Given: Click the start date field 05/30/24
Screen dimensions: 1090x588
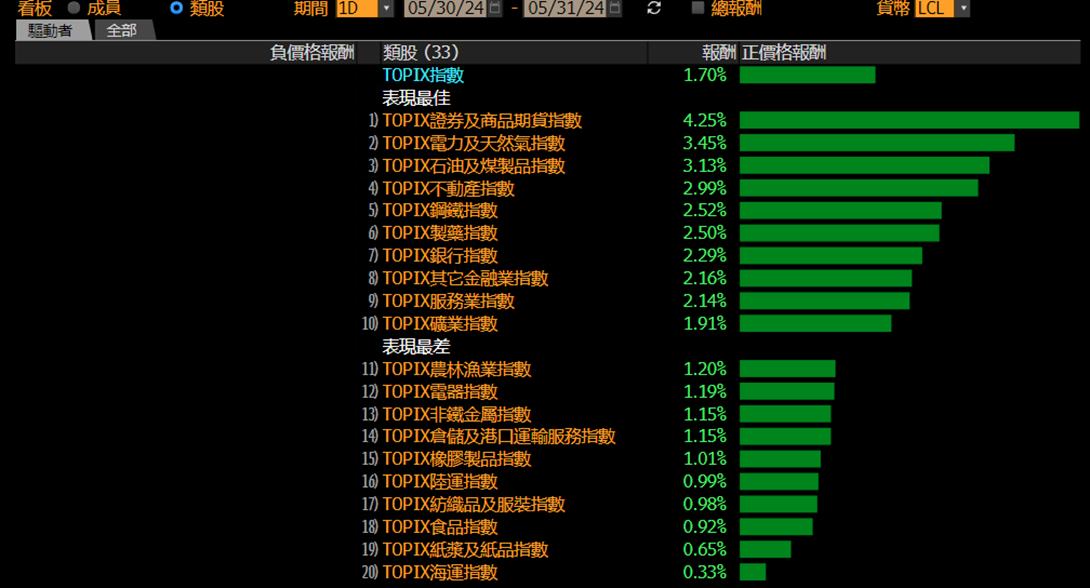Looking at the screenshot, I should (445, 8).
